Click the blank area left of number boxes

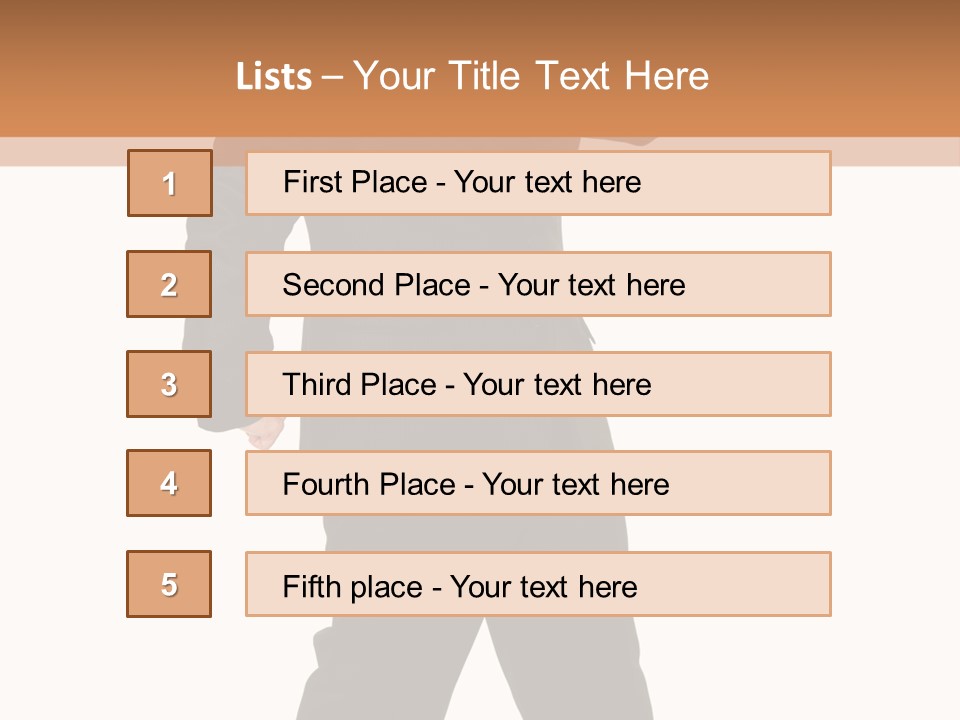[62, 400]
